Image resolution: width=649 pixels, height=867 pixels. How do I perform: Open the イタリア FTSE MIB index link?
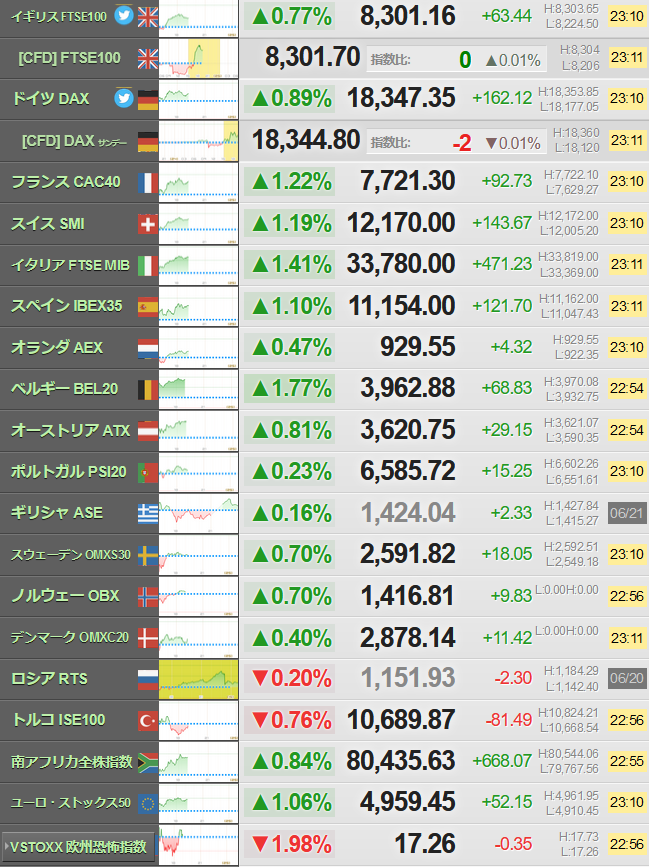click(x=70, y=265)
